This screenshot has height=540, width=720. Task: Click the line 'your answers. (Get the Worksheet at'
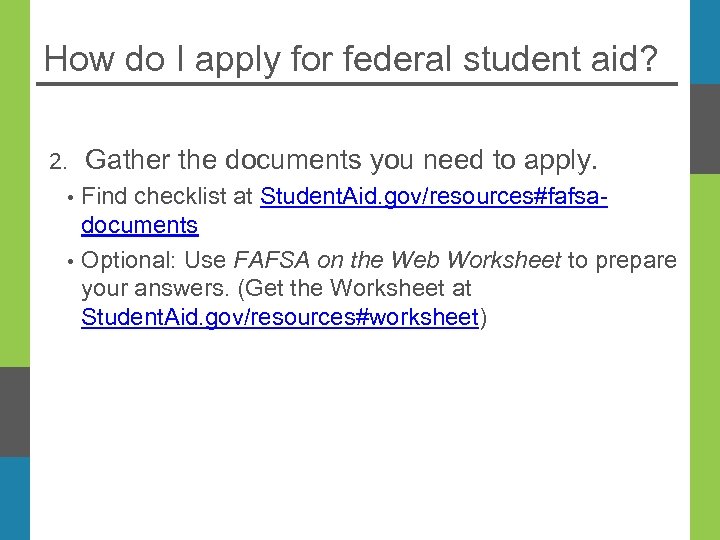[276, 289]
